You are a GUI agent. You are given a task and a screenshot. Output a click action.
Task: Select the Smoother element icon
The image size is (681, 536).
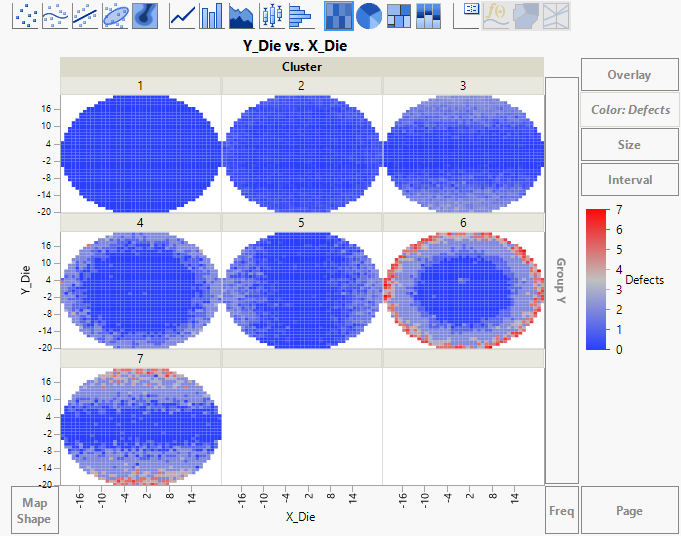pos(56,15)
